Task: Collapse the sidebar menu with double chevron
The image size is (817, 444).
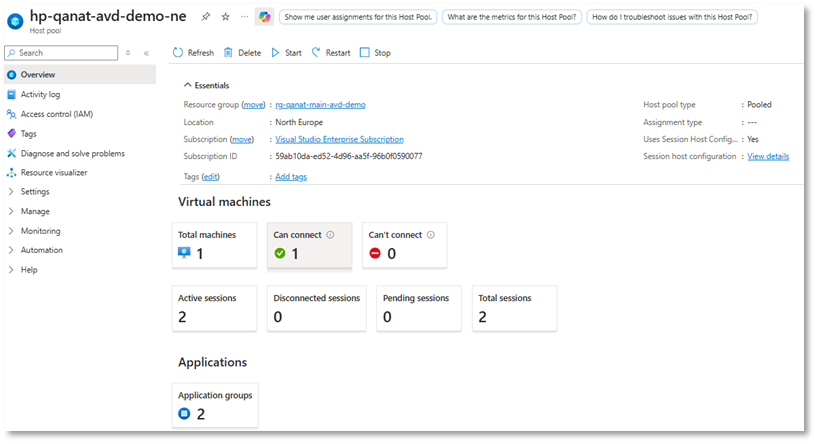Action: (x=146, y=53)
